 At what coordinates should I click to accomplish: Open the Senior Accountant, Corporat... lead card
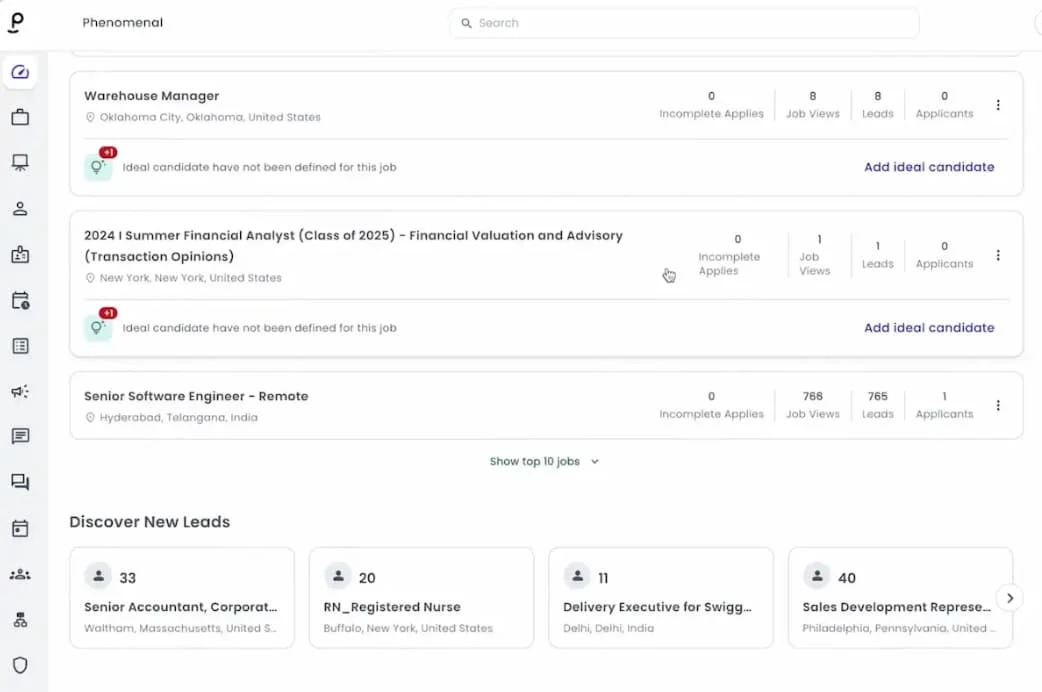click(x=182, y=598)
